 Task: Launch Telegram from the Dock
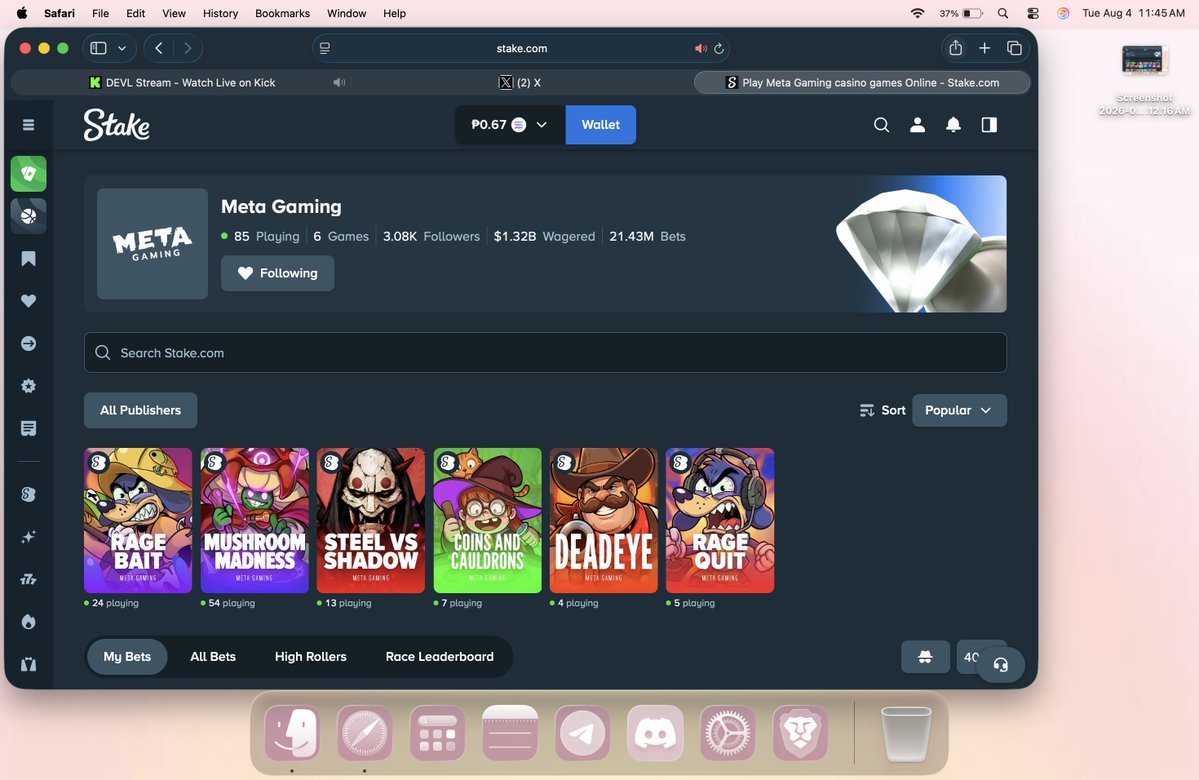583,733
